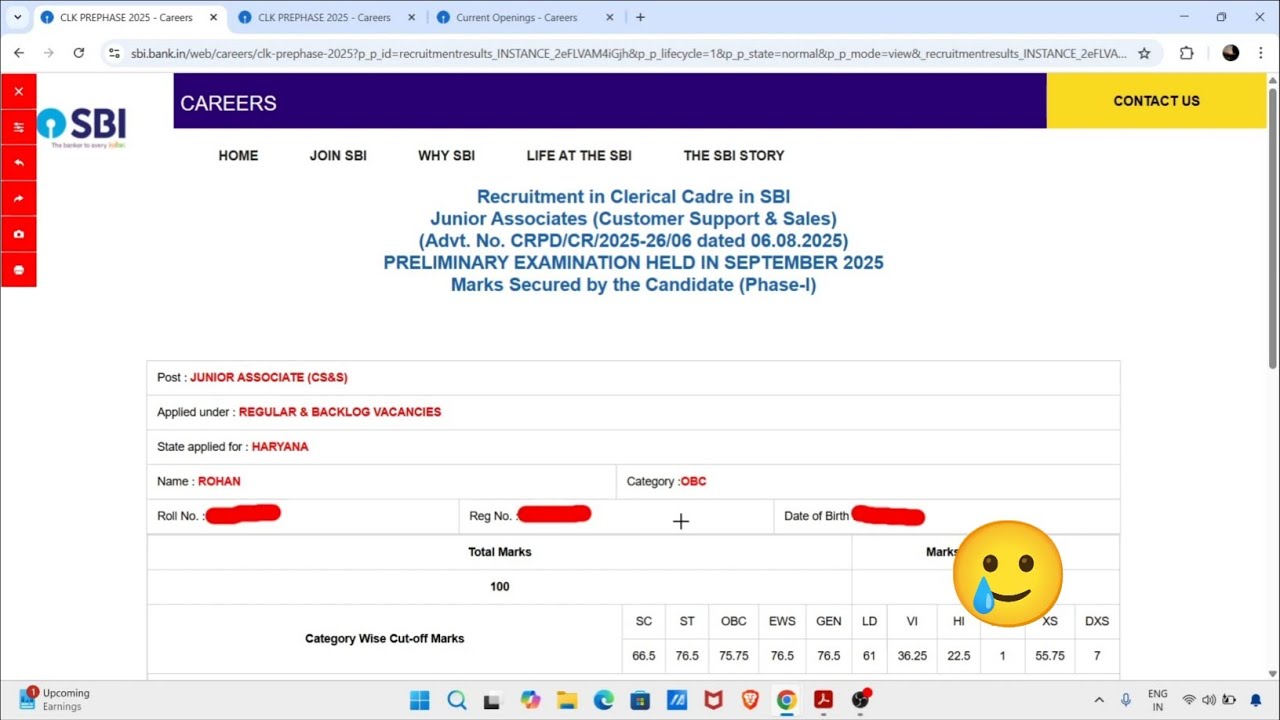Open the browser extensions puzzle icon
The image size is (1280, 720).
coord(1187,53)
